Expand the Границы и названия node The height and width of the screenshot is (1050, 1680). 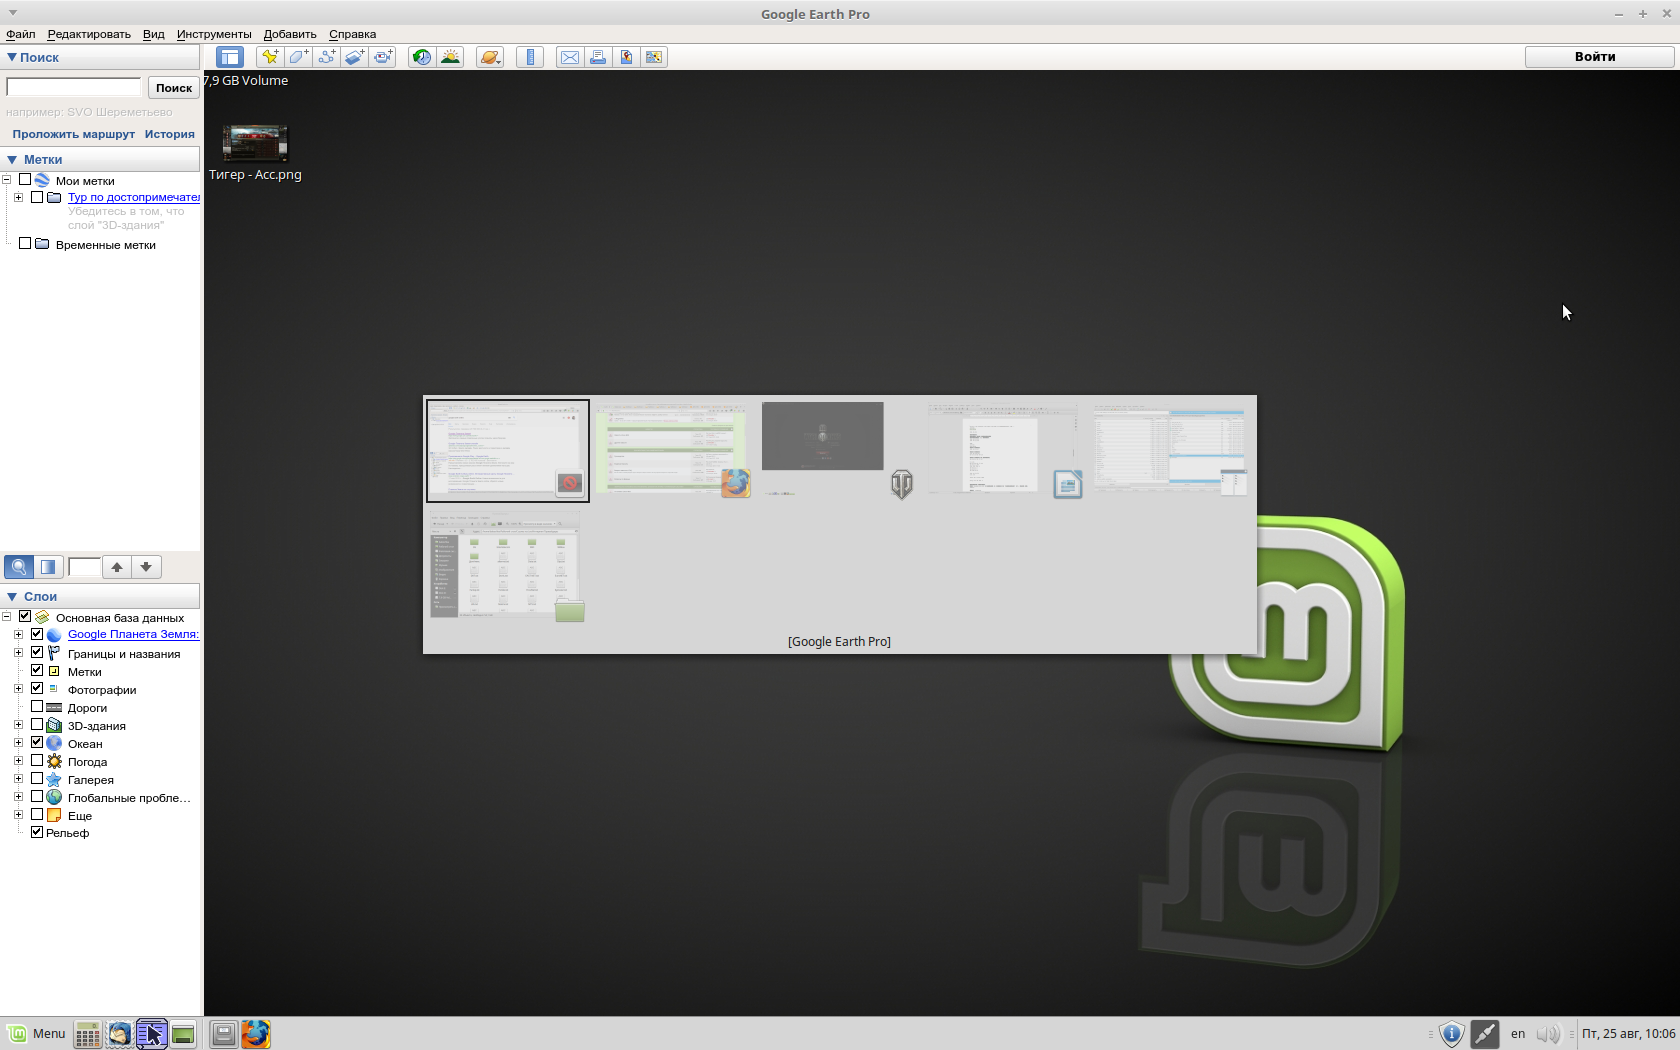click(x=18, y=653)
